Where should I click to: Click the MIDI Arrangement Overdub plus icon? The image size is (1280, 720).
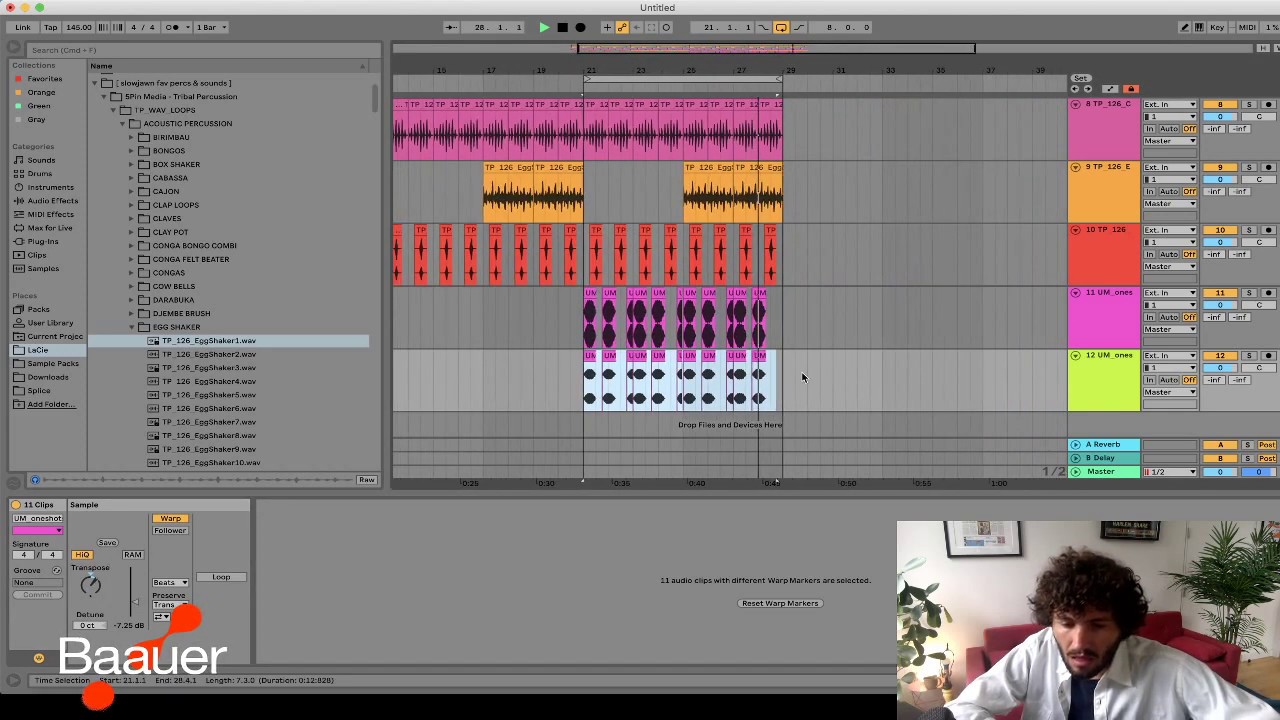606,27
